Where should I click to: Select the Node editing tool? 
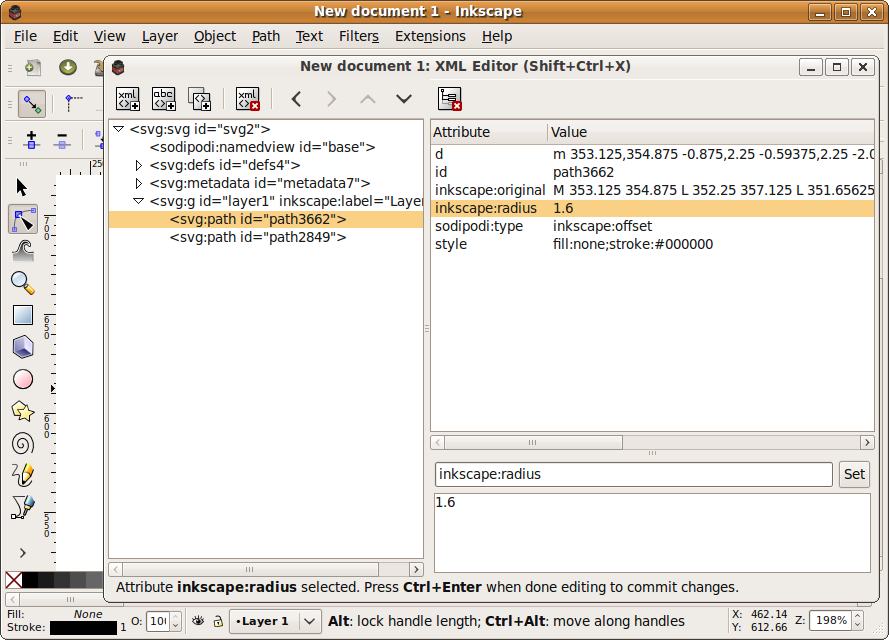(x=23, y=219)
